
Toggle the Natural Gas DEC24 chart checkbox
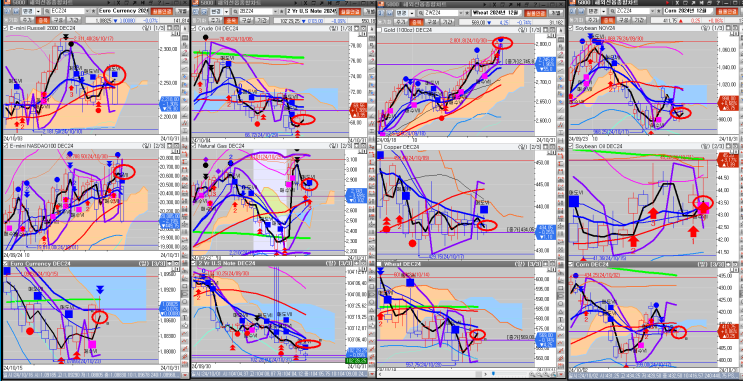193,146
